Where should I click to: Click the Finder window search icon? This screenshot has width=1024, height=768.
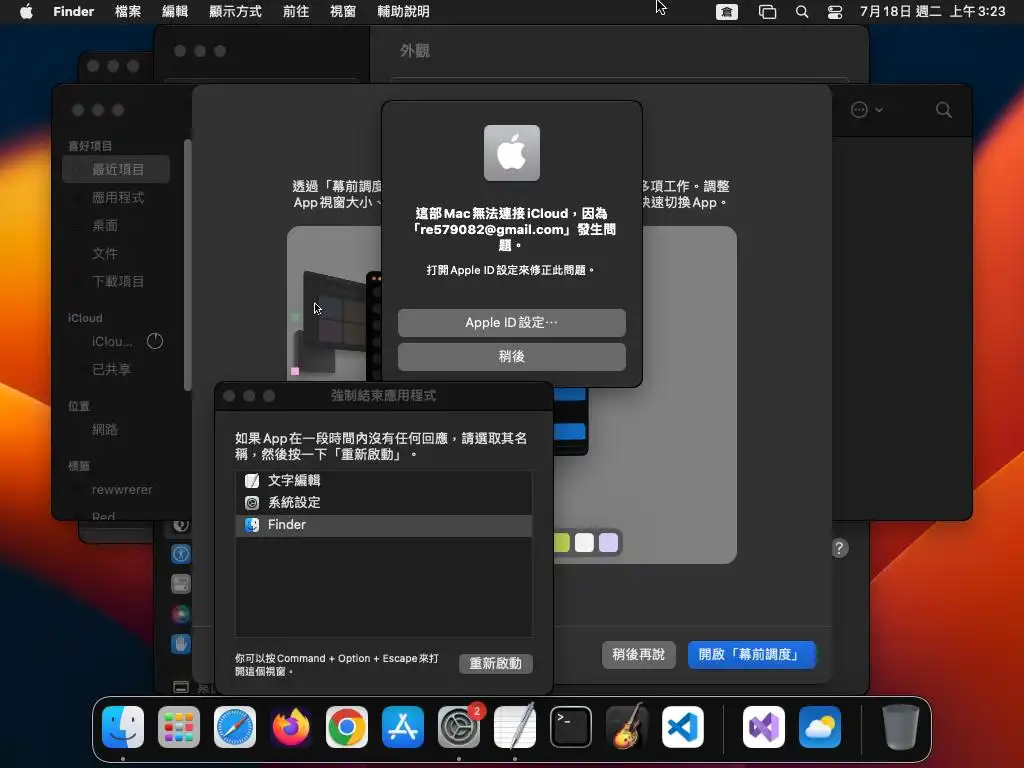click(944, 110)
